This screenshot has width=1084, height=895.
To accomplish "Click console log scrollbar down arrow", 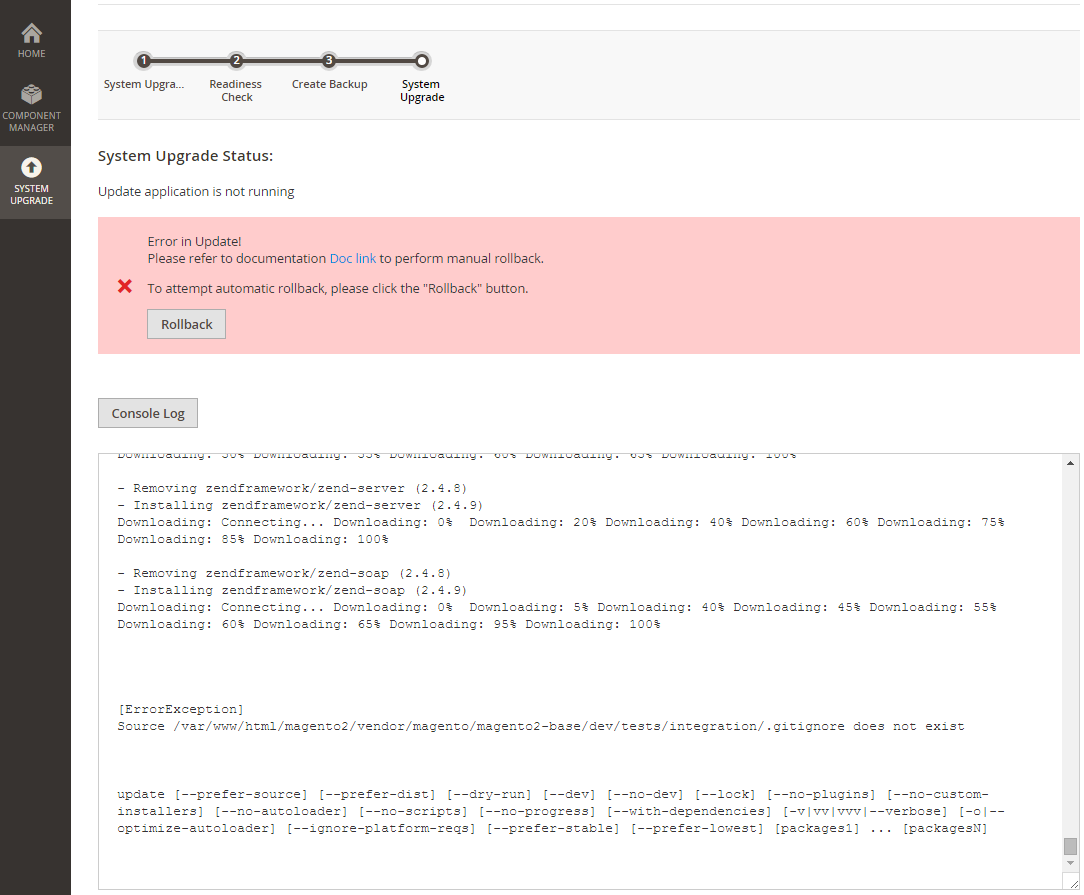I will coord(1070,863).
